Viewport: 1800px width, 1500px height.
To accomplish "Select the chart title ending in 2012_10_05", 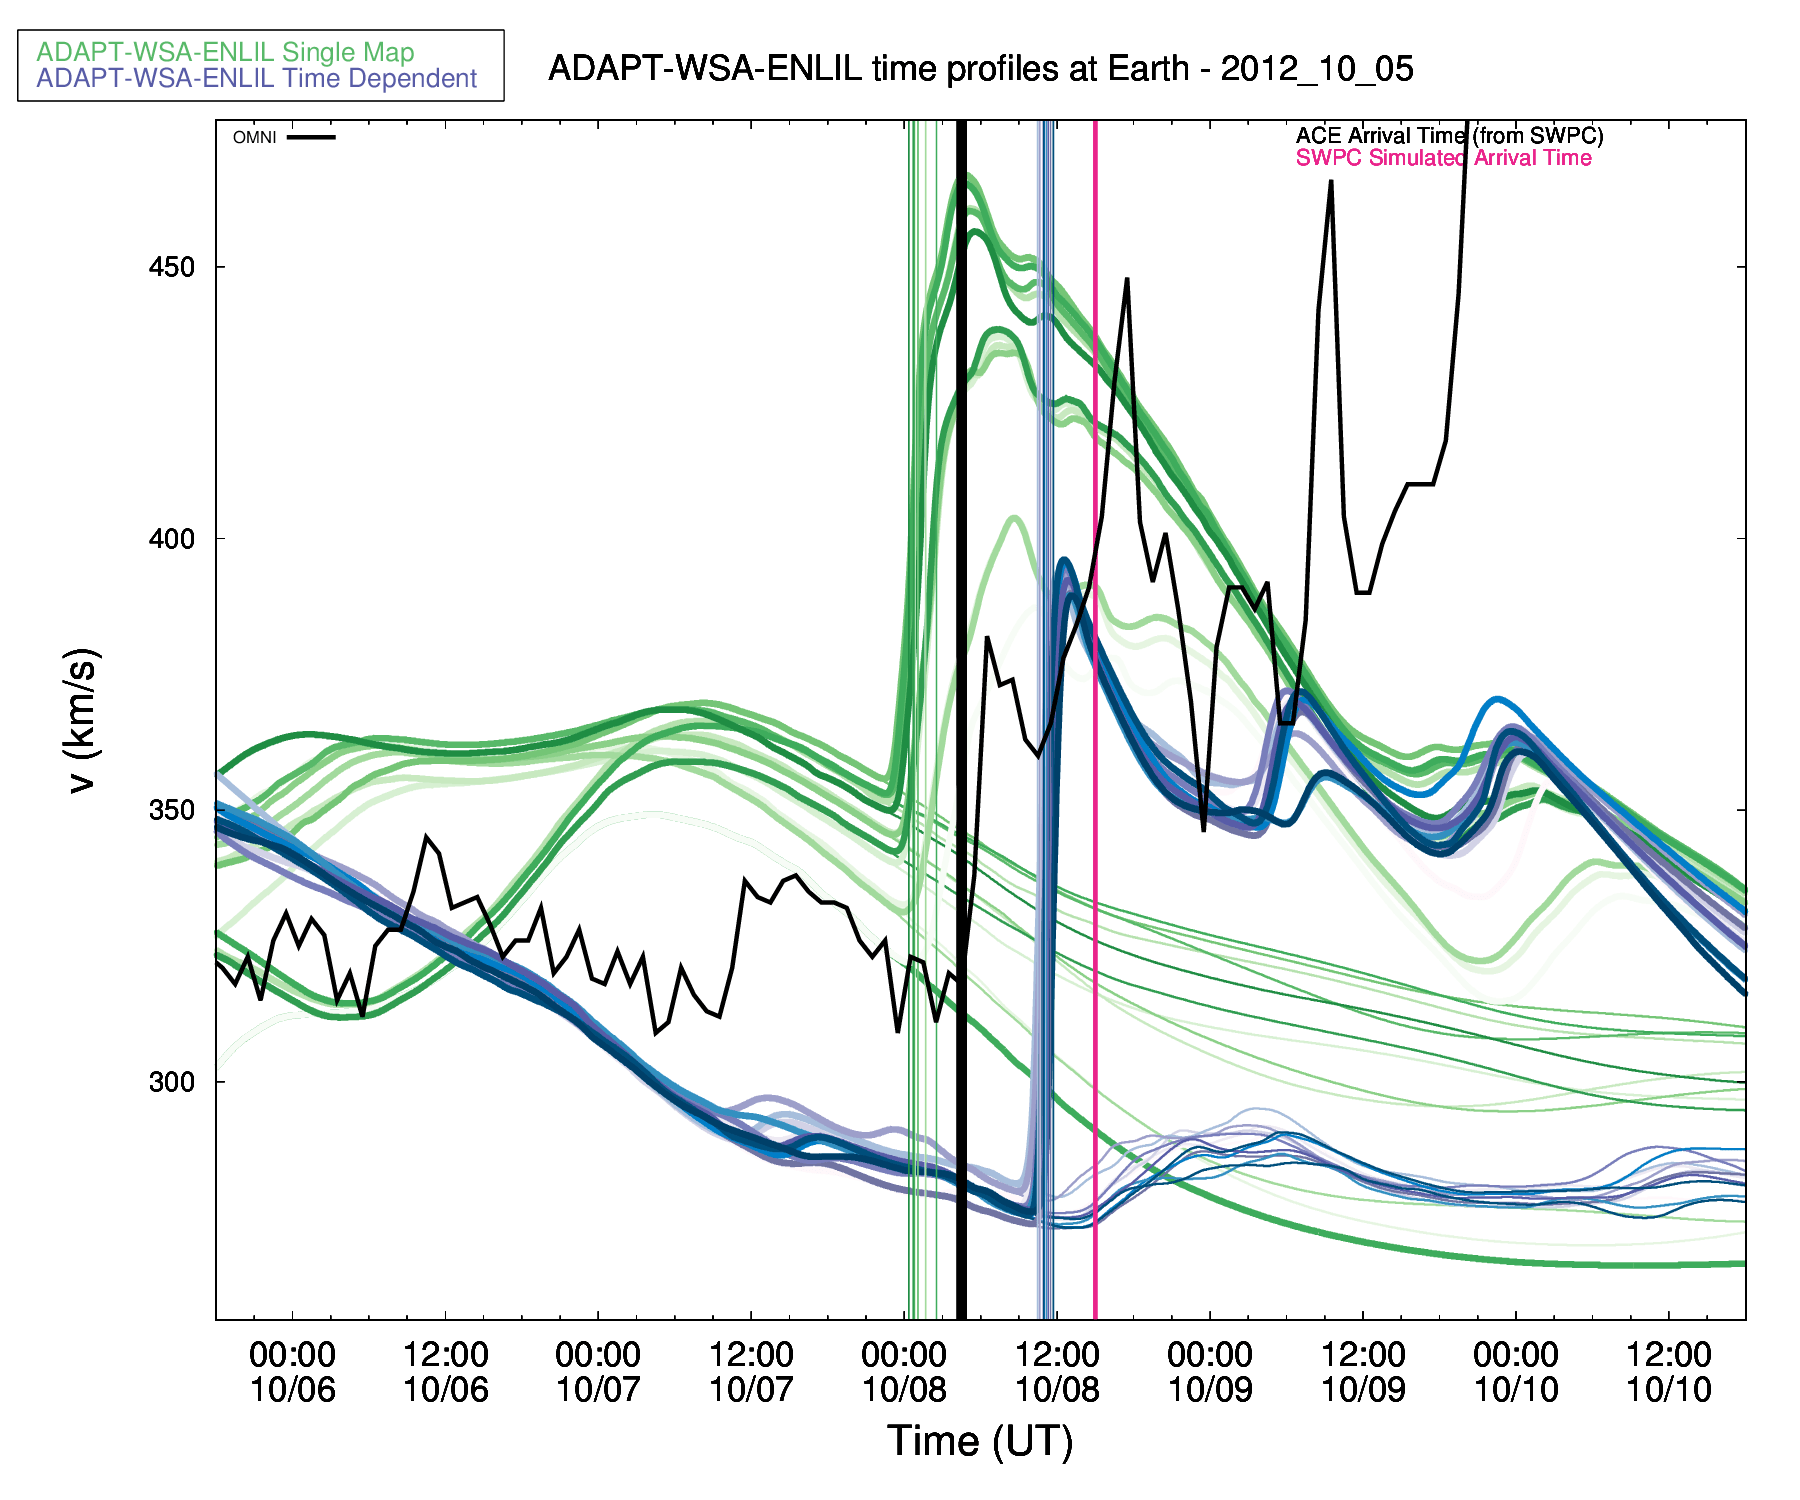I will [981, 68].
